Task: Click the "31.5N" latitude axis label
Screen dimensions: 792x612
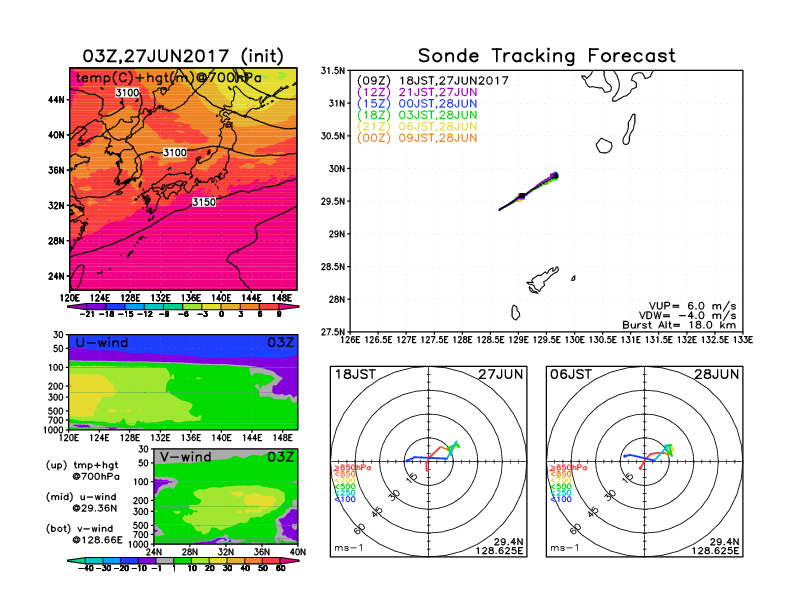Action: 333,71
